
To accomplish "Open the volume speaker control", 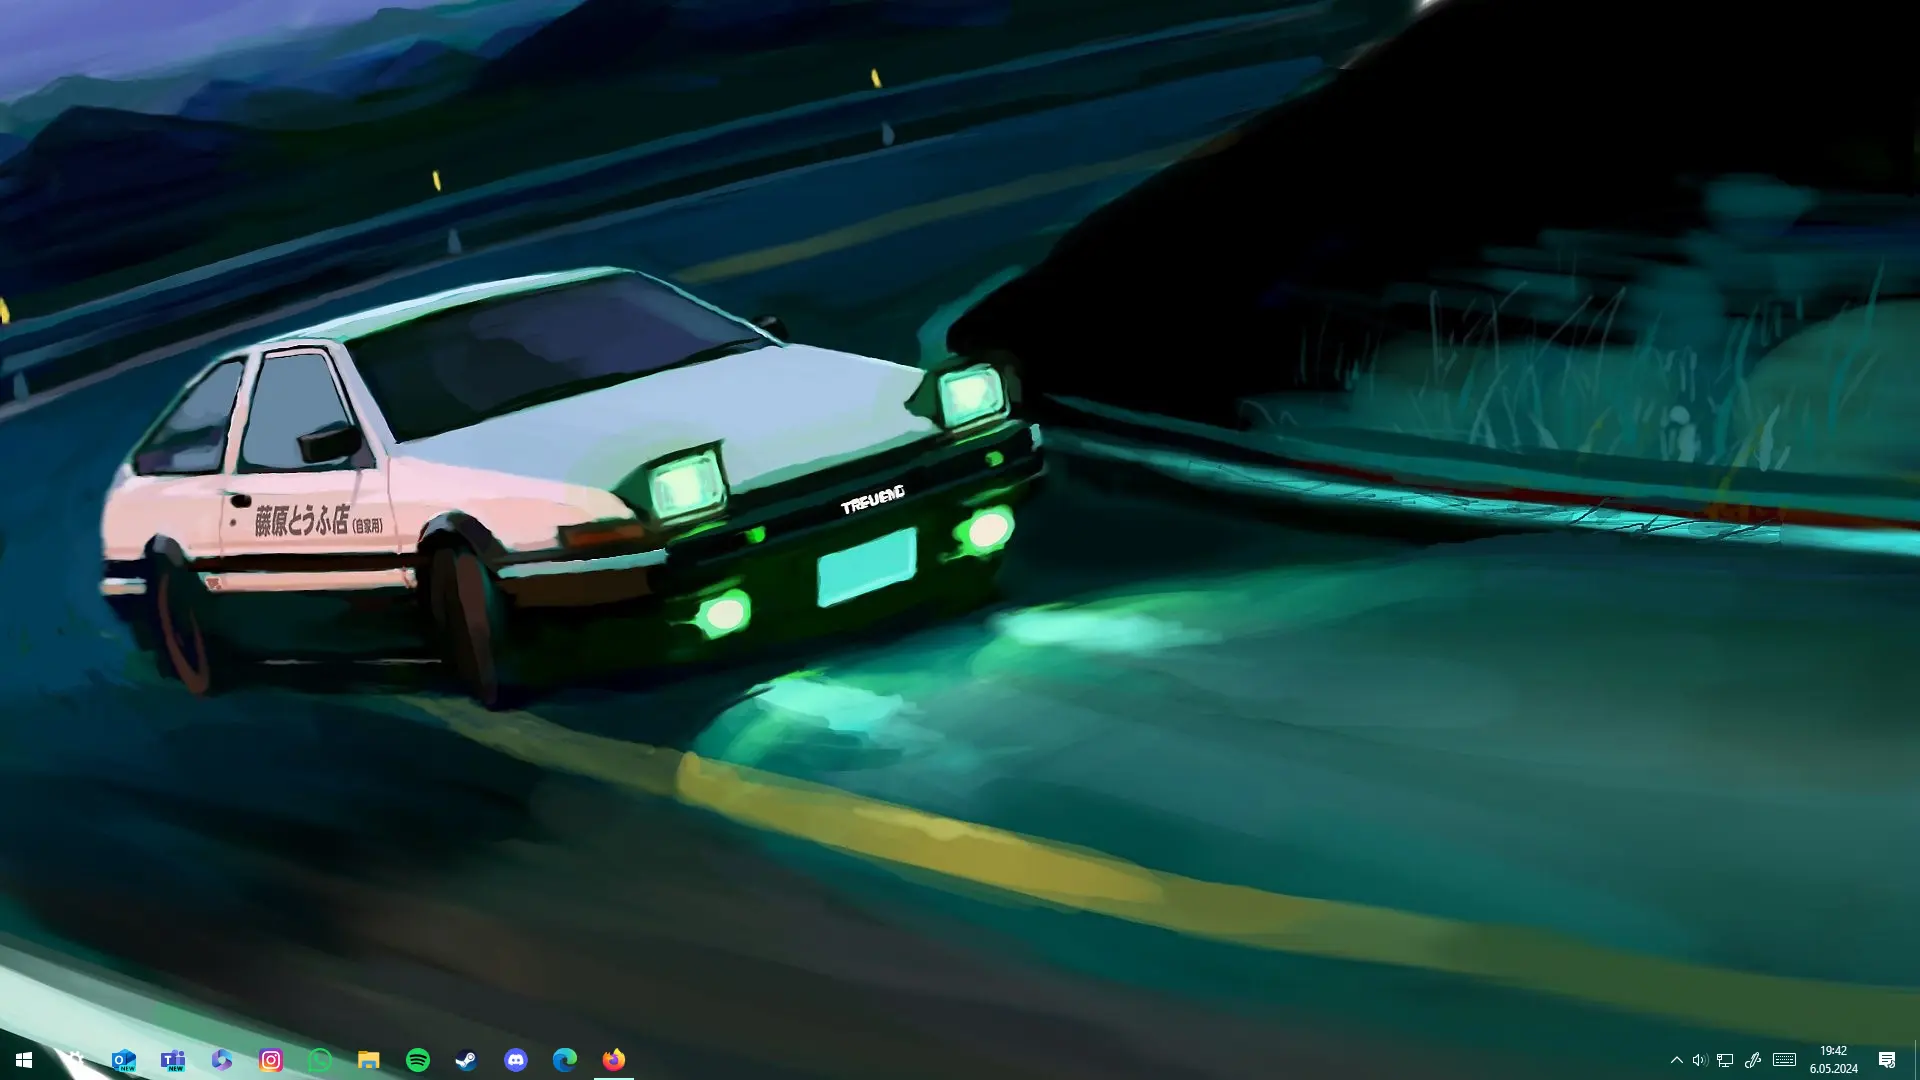I will 1699,1060.
